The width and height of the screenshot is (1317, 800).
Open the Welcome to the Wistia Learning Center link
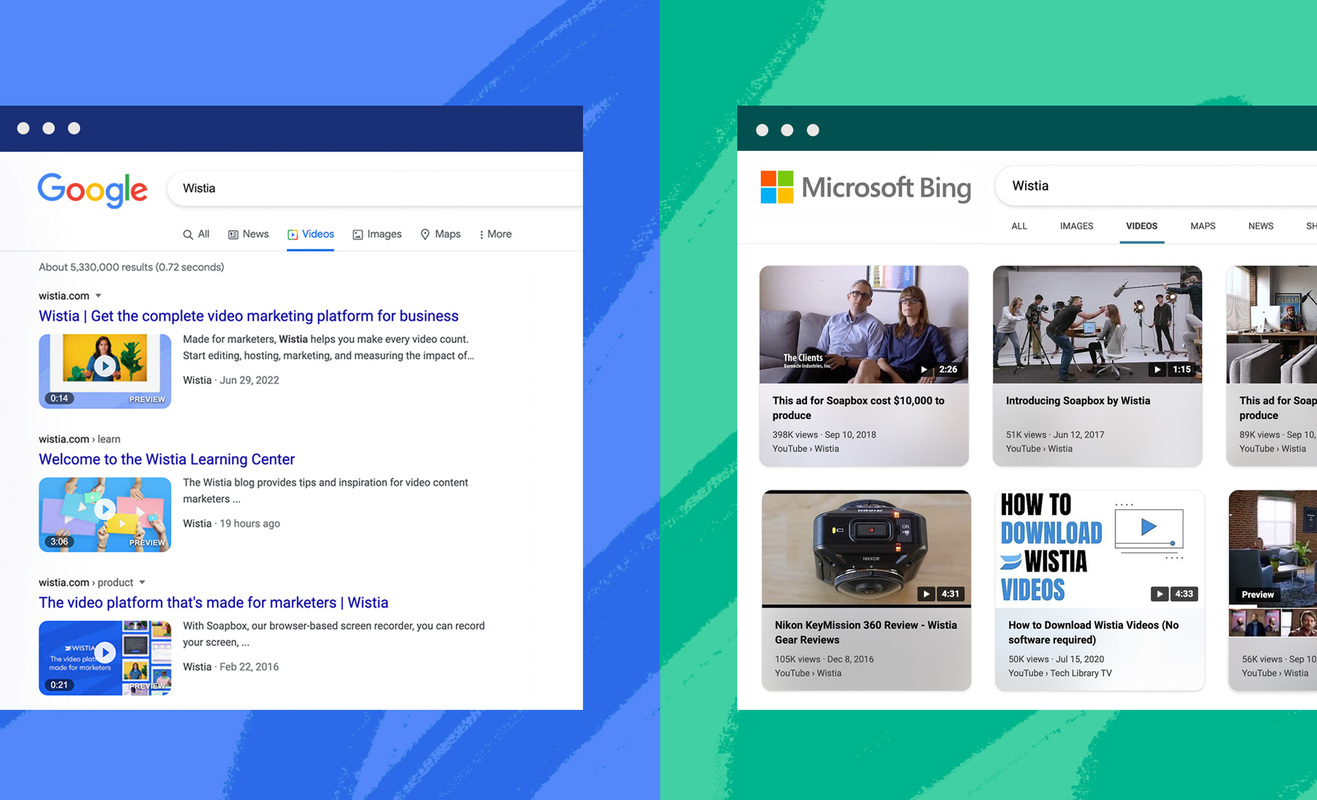coord(166,459)
